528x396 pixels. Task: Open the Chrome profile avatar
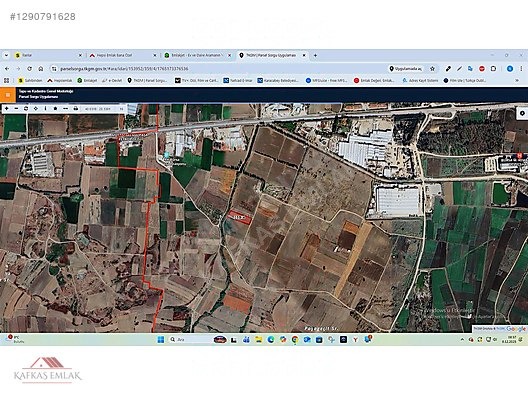(x=510, y=69)
